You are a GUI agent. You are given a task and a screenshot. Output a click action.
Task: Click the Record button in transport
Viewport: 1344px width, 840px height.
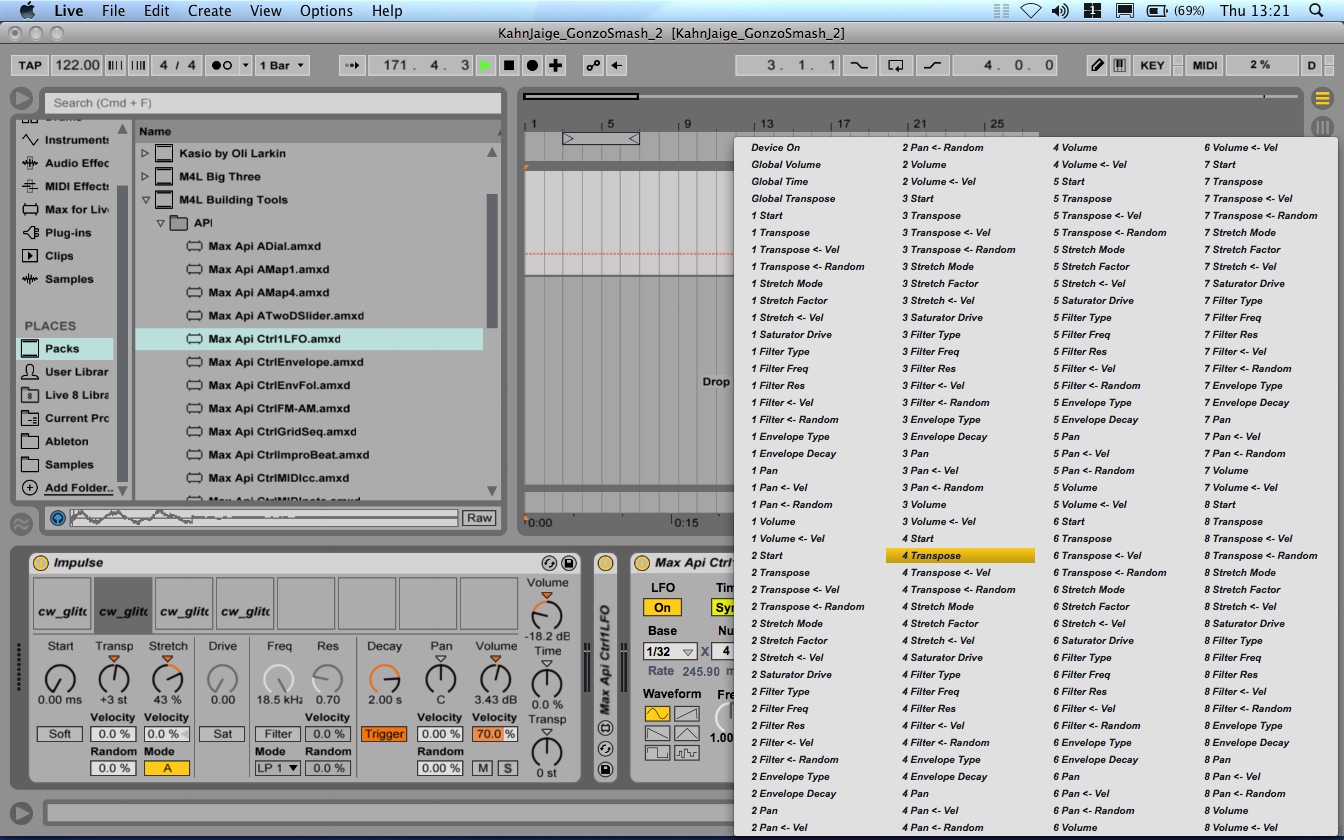tap(532, 65)
